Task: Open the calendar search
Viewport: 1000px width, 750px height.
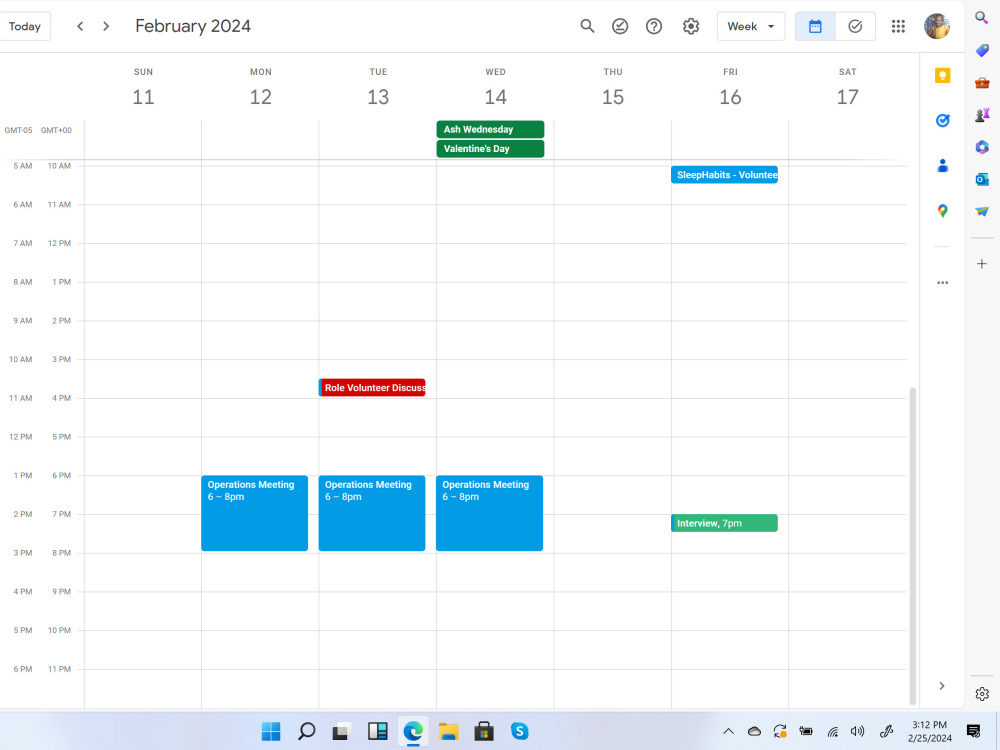Action: pyautogui.click(x=587, y=26)
